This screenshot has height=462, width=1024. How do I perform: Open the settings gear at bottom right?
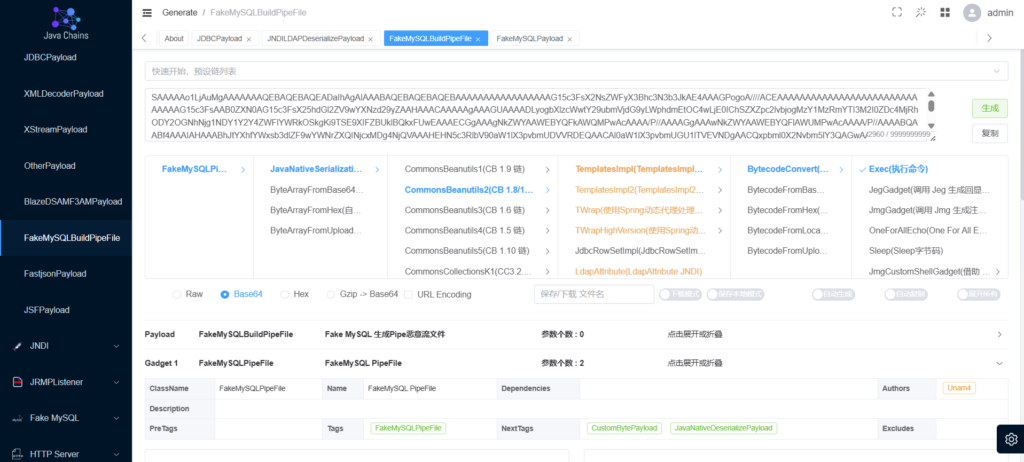[x=1010, y=439]
